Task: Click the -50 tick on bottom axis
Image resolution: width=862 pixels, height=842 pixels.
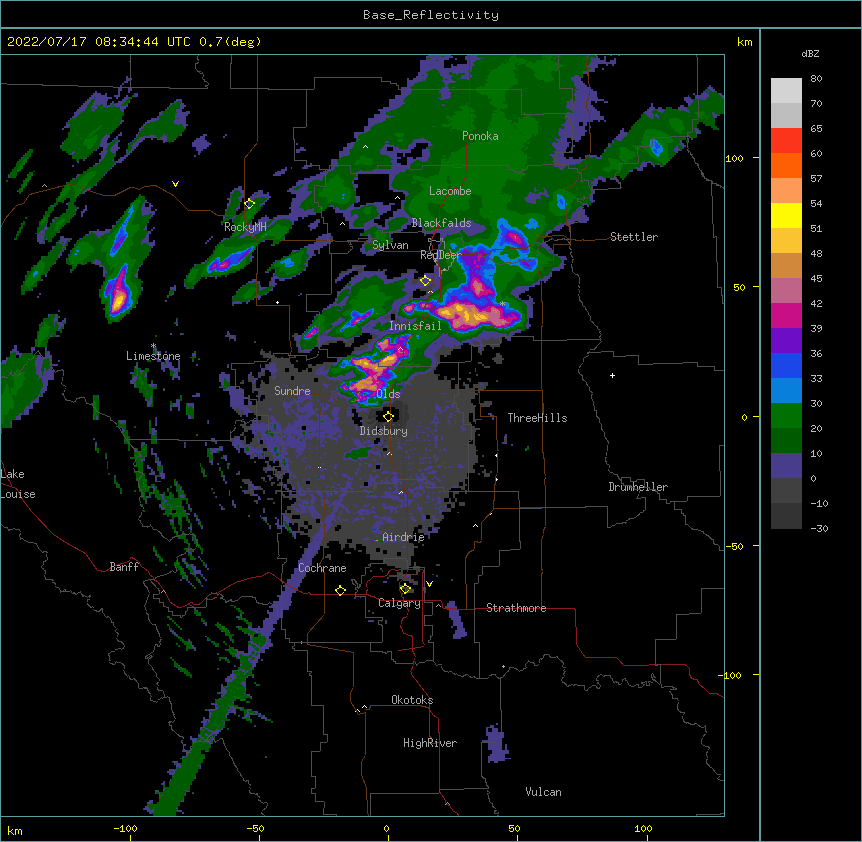Action: point(255,828)
